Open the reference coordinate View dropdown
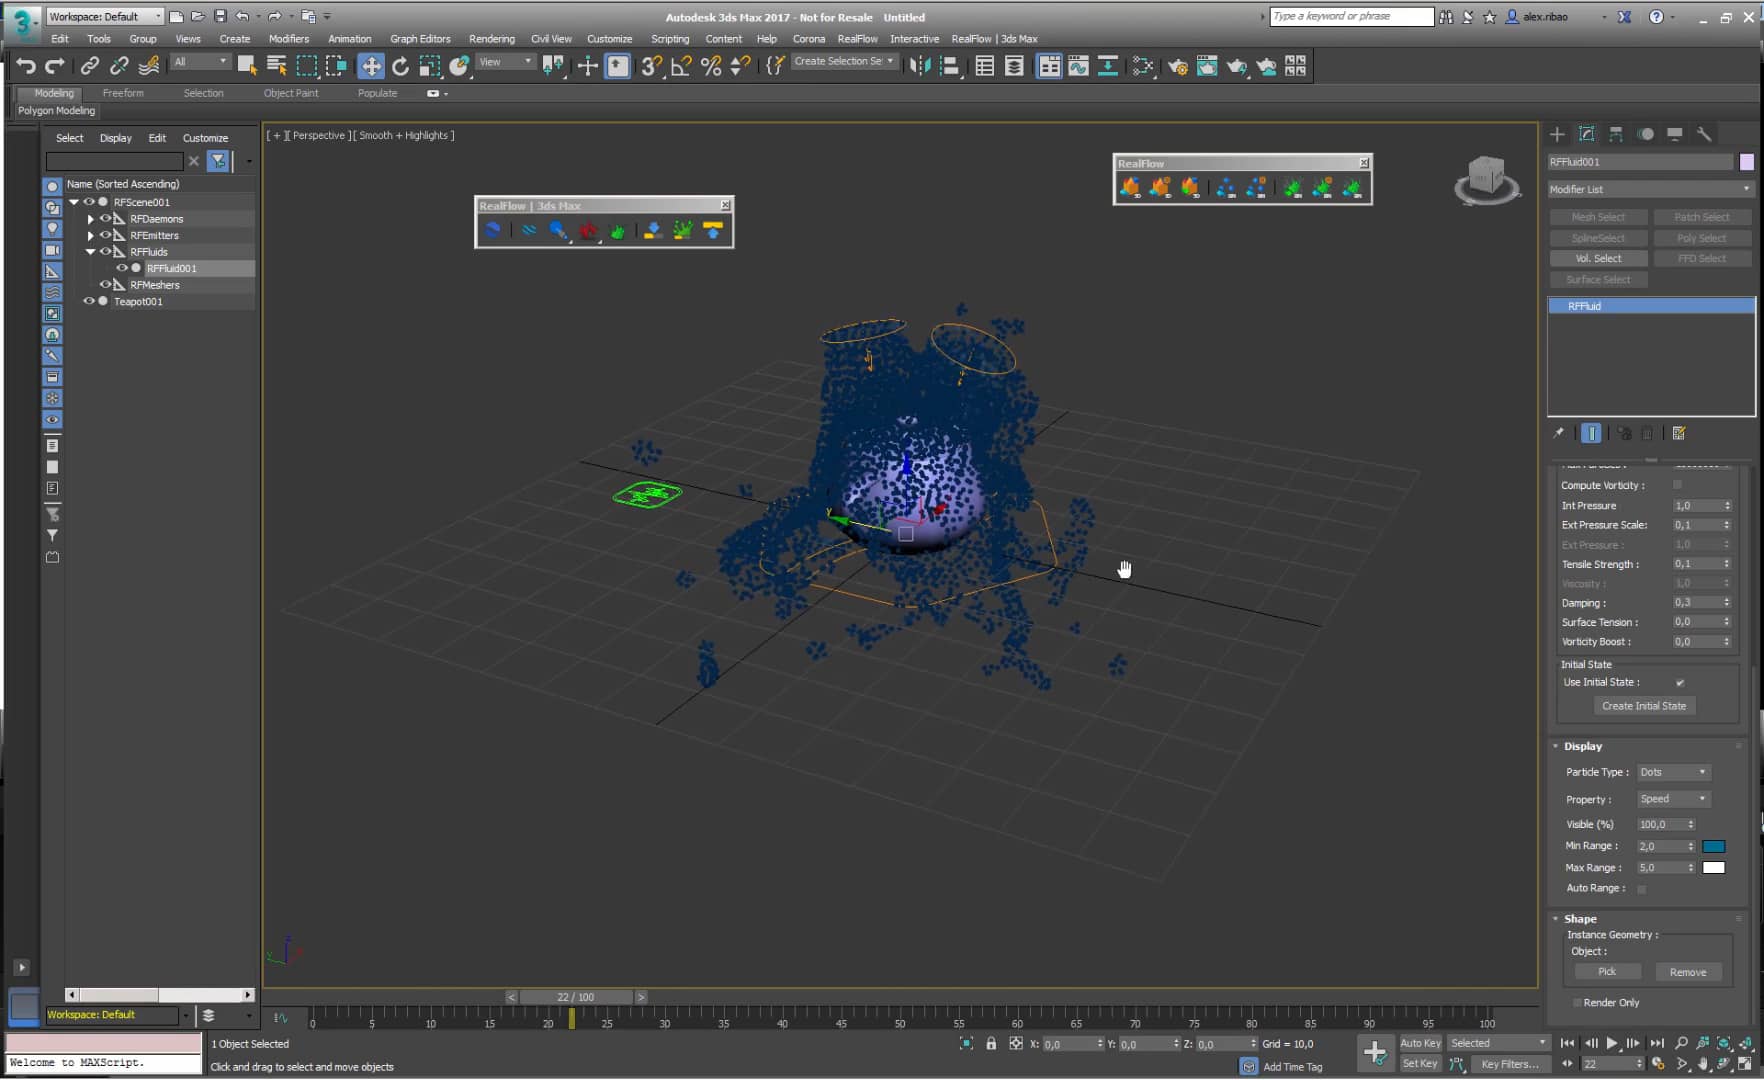The image size is (1764, 1080). (506, 62)
